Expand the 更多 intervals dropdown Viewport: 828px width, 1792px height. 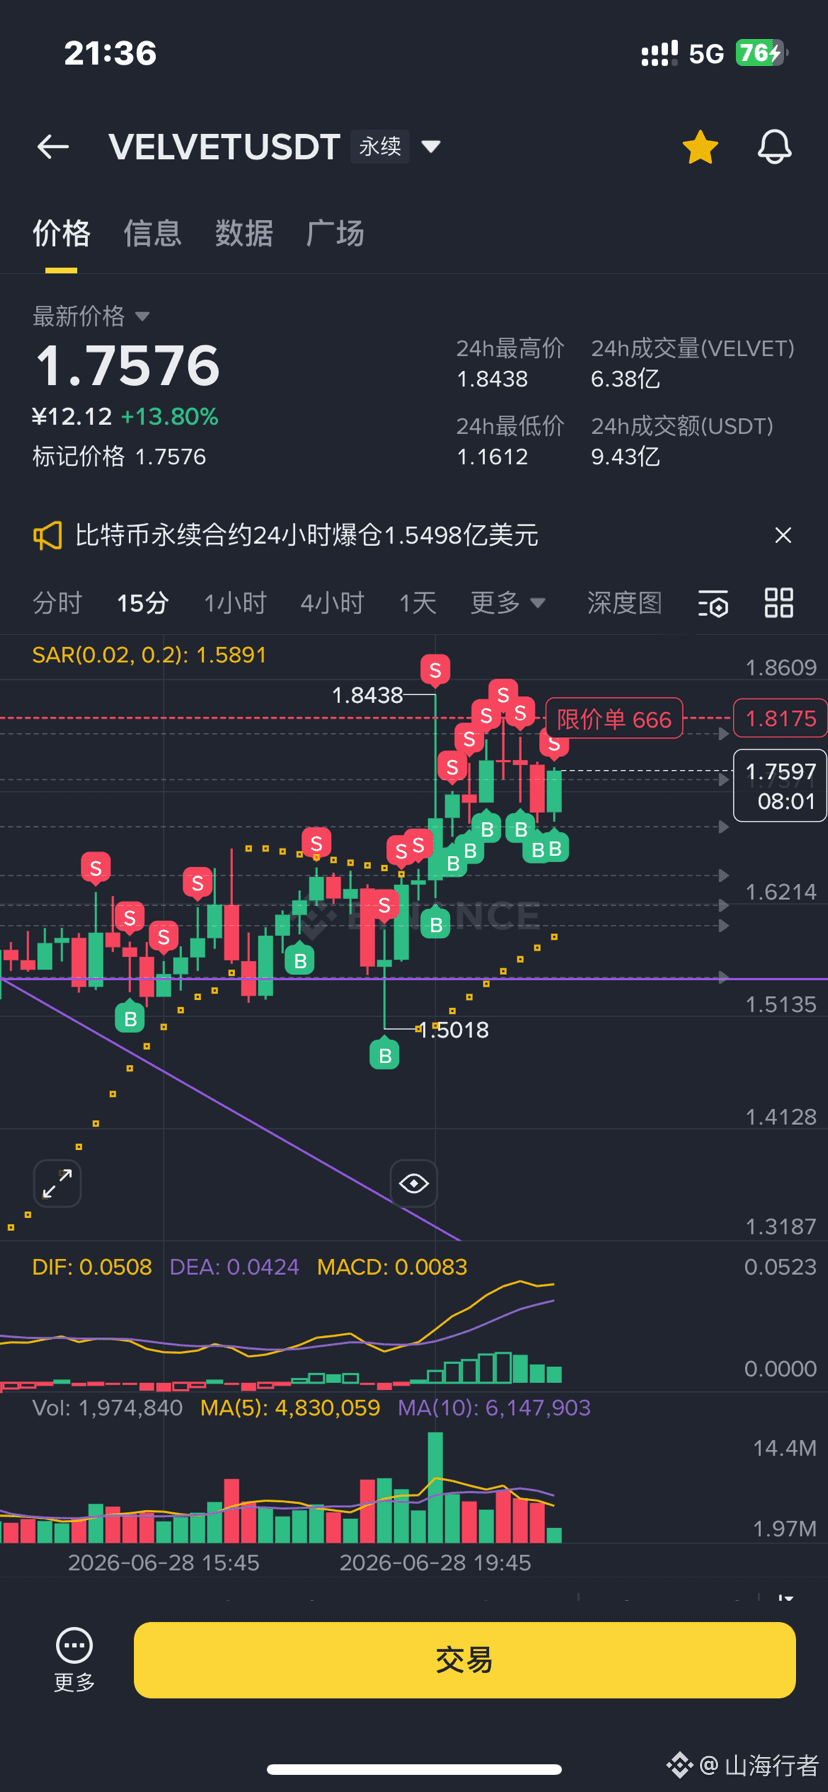508,603
